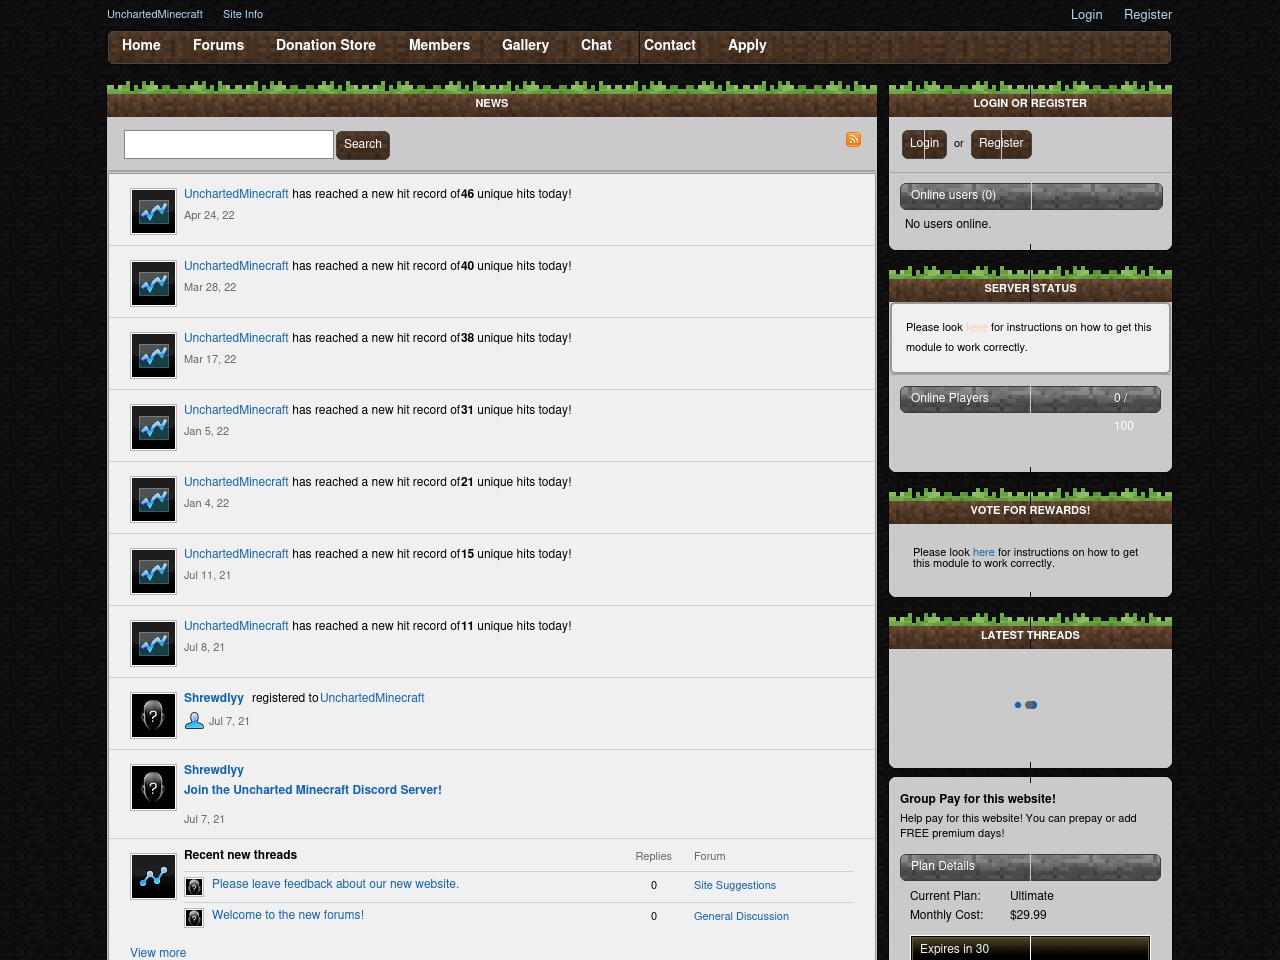
Task: Select the Members menu item
Action: coord(439,45)
